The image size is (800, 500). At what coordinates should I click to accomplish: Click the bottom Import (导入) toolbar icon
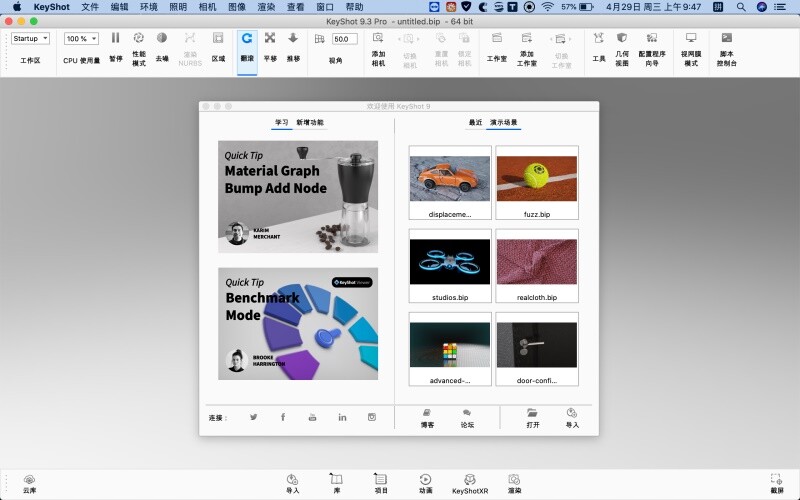292,479
